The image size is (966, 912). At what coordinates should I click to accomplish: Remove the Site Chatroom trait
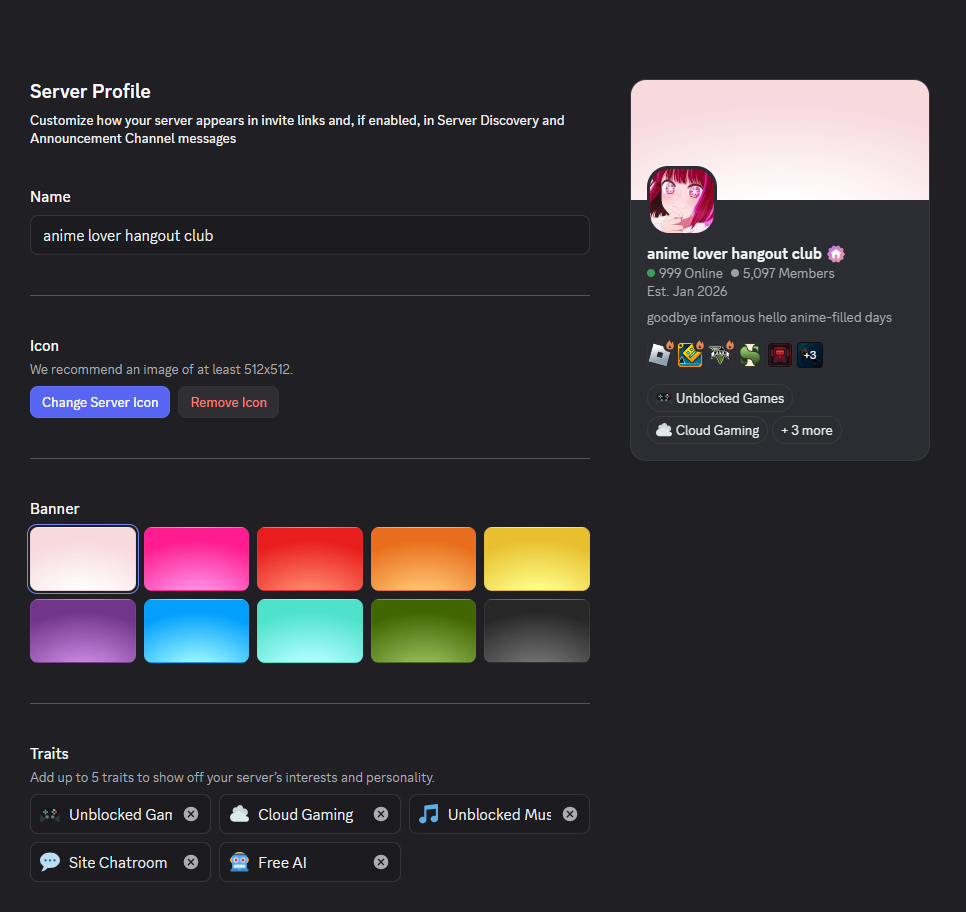[x=191, y=862]
